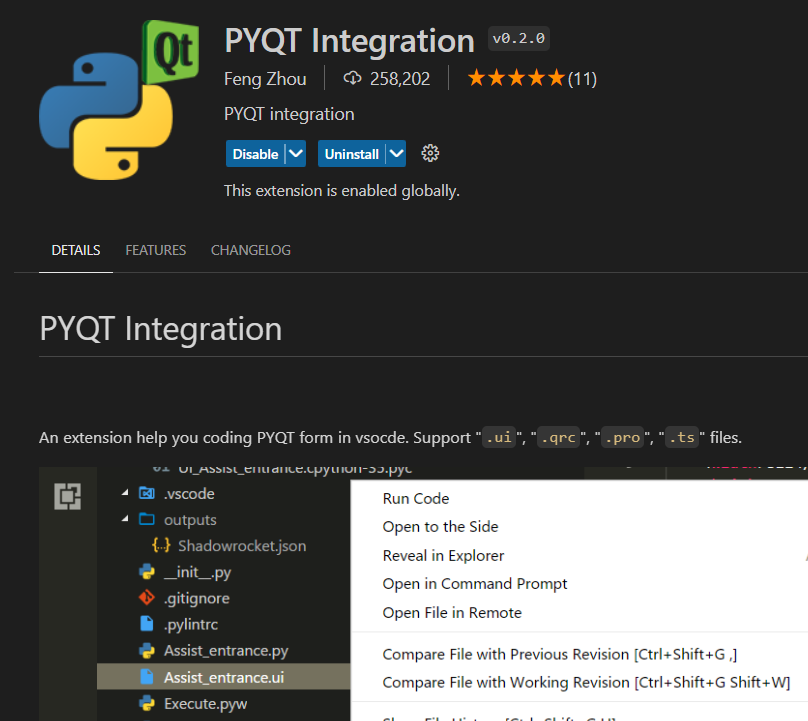Click the Python icon beside Assist_entrance.py

pos(147,651)
